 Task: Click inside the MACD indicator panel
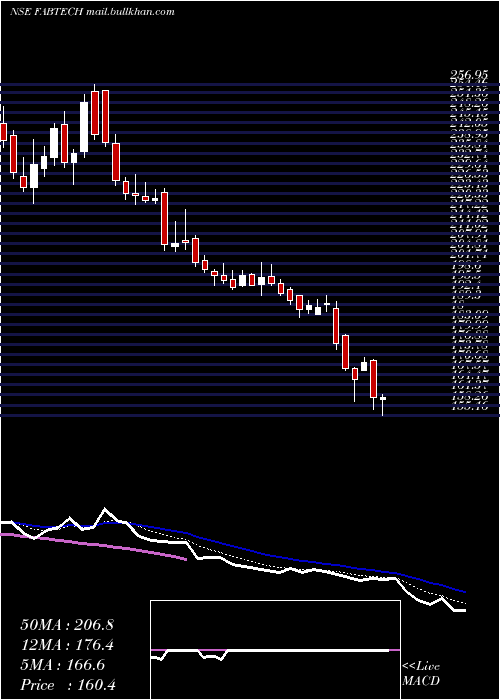pos(275,650)
